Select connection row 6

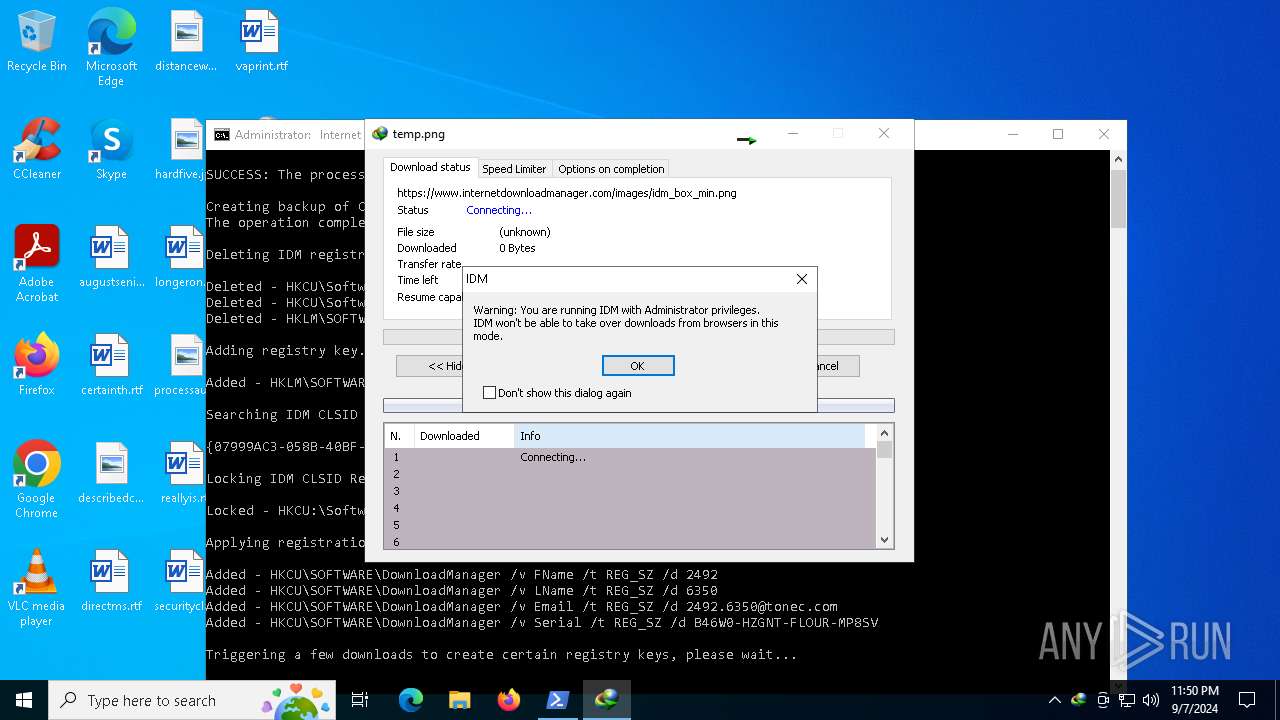pos(630,542)
